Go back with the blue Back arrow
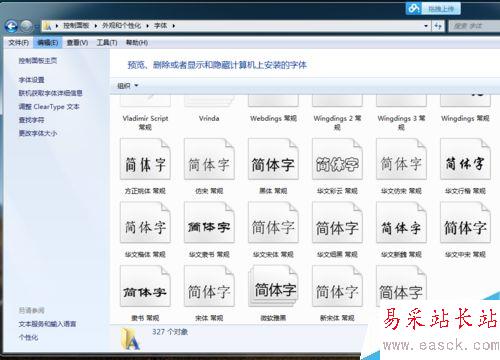The width and height of the screenshot is (500, 360). pyautogui.click(x=11, y=26)
